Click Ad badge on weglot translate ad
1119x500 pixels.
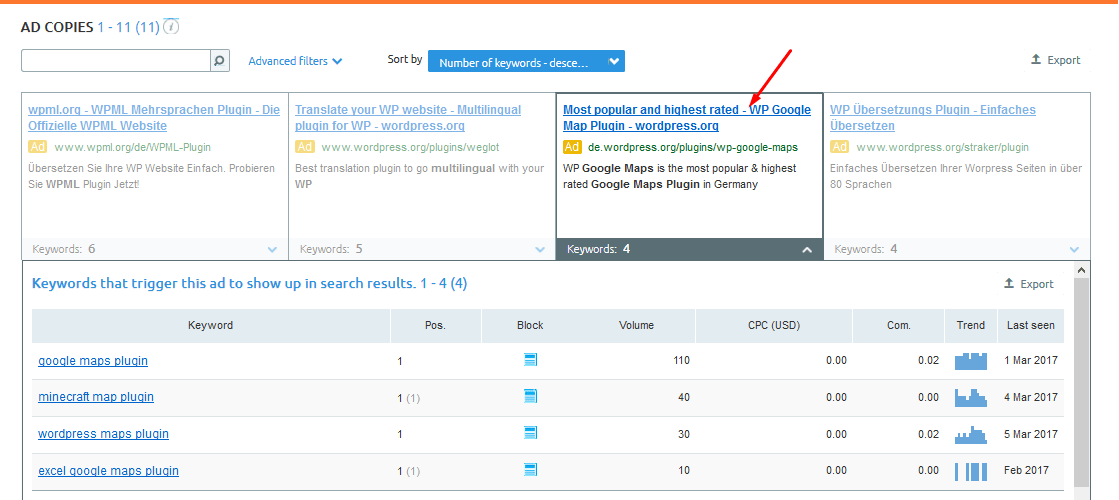pos(305,147)
